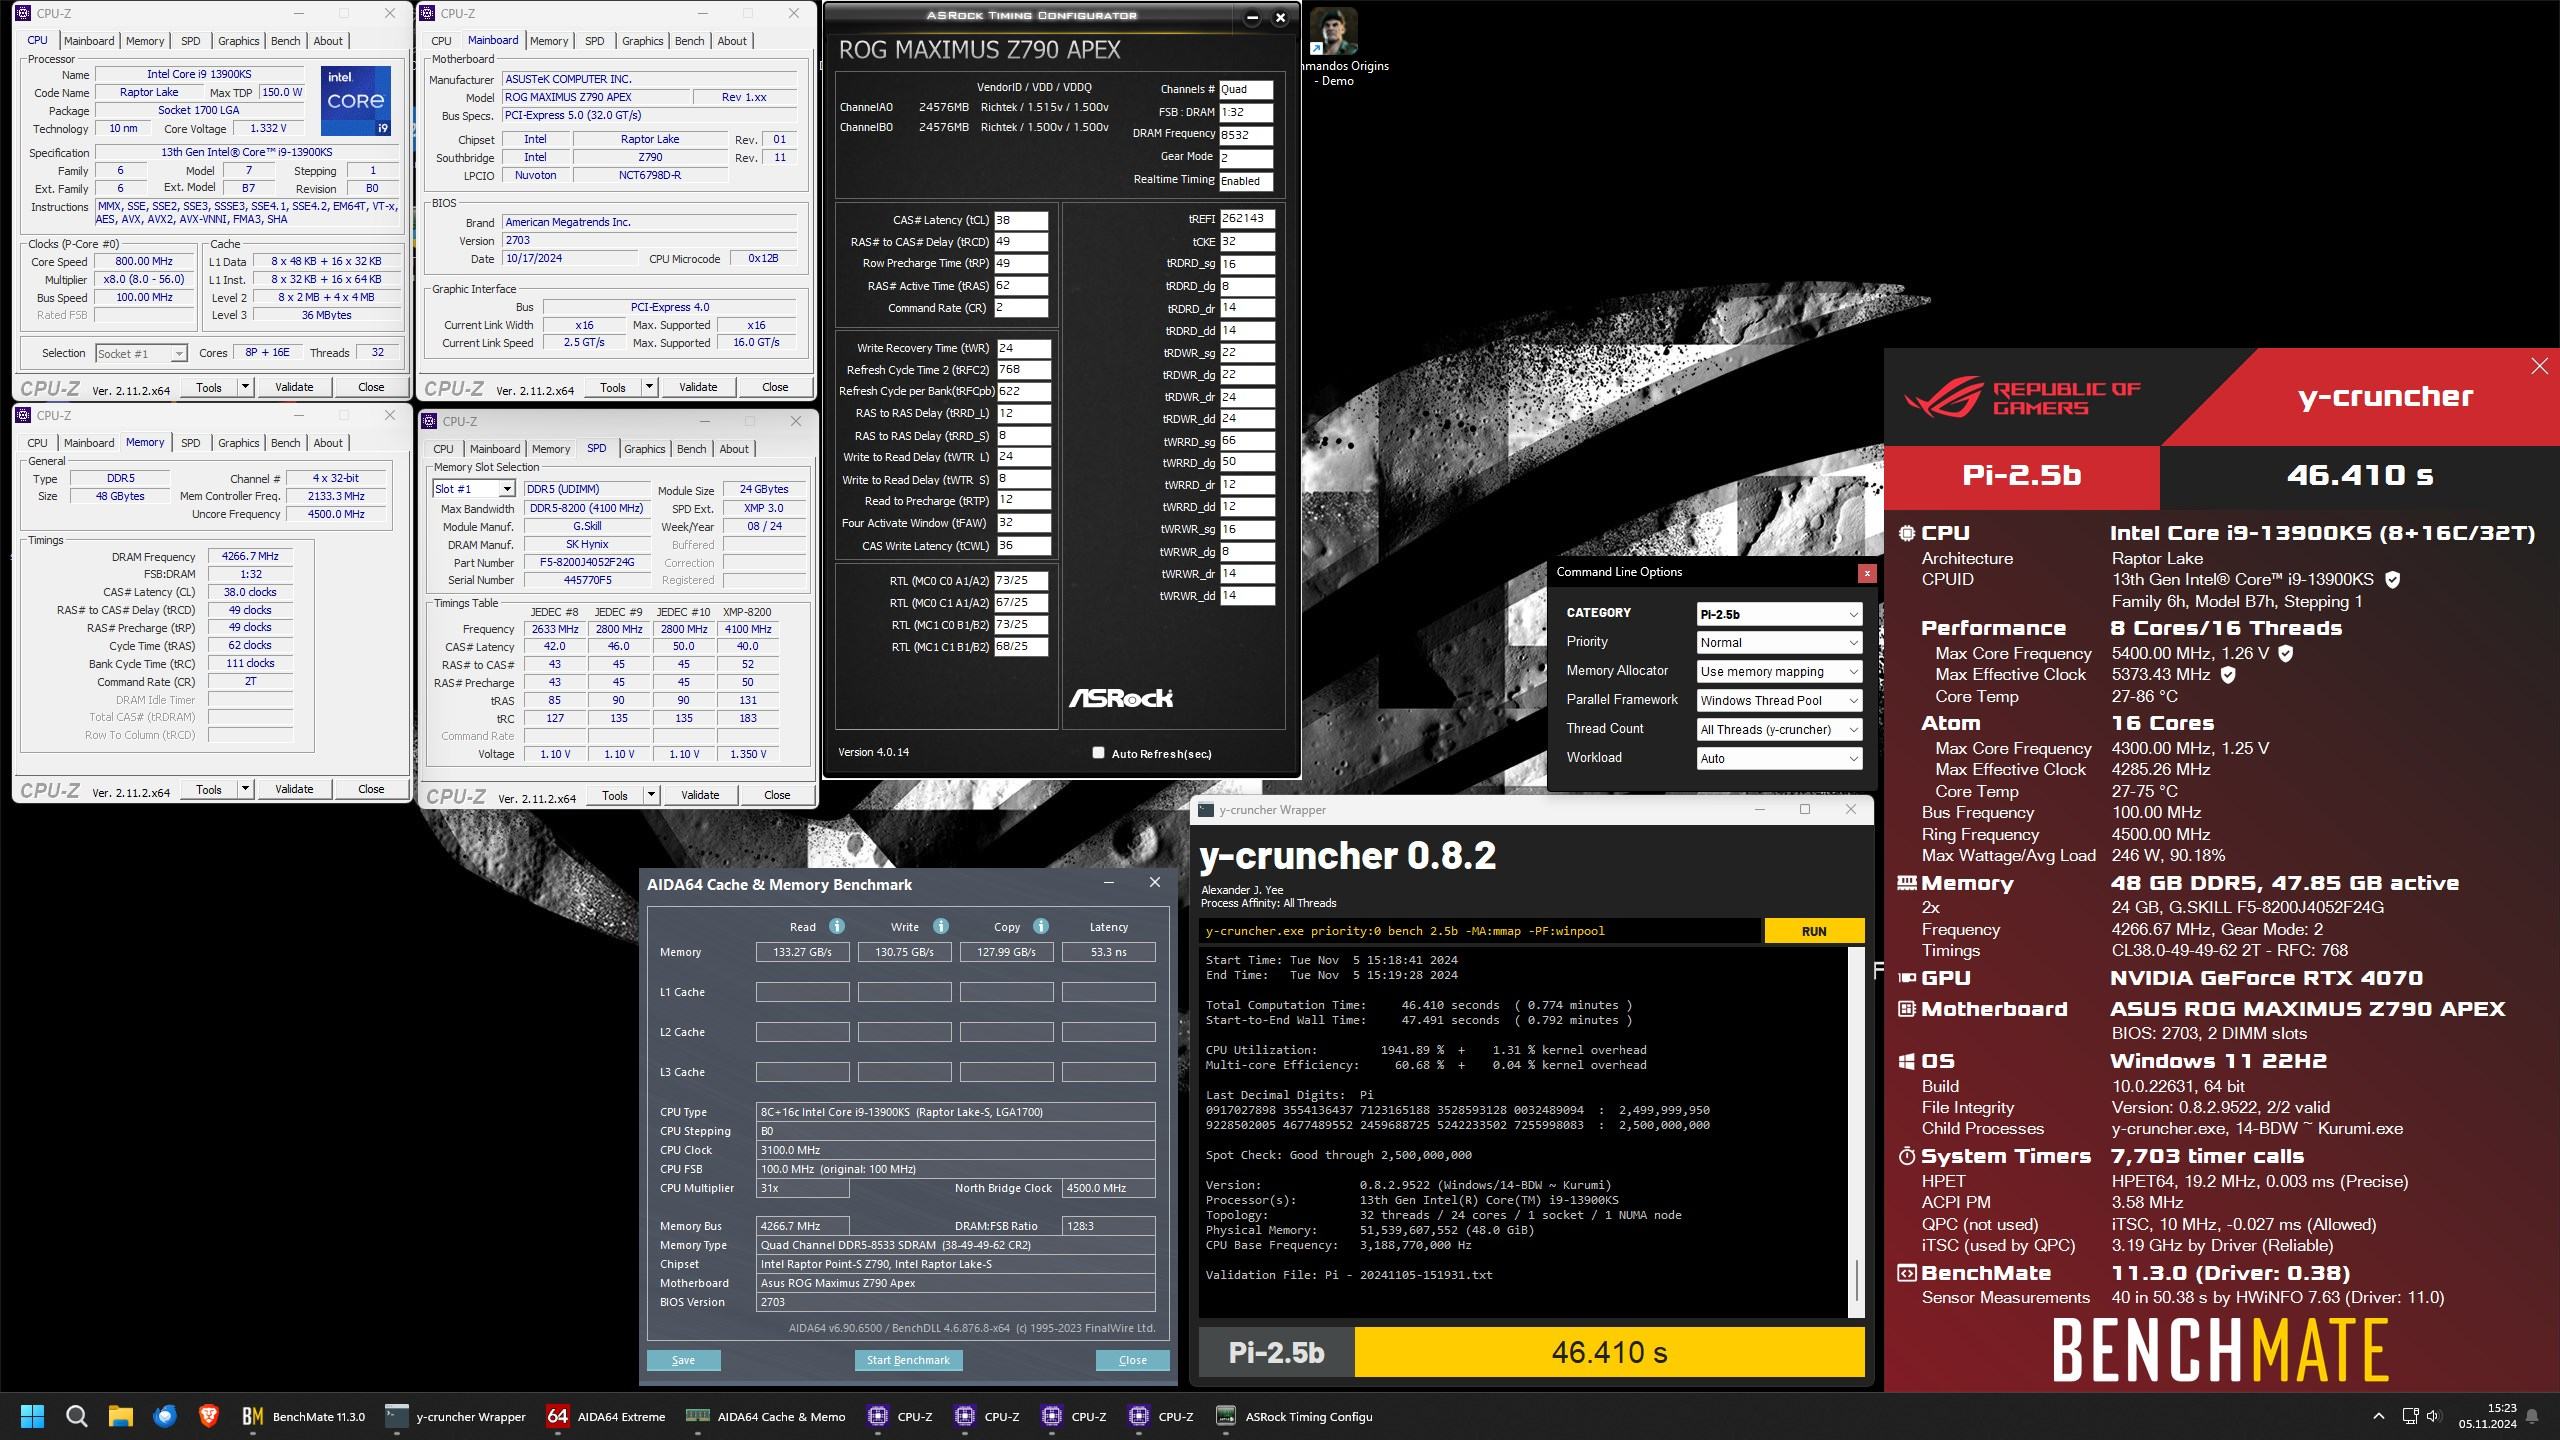
Task: Enable Auto Refresh checkbox in Timing Configurator
Action: tap(1098, 753)
